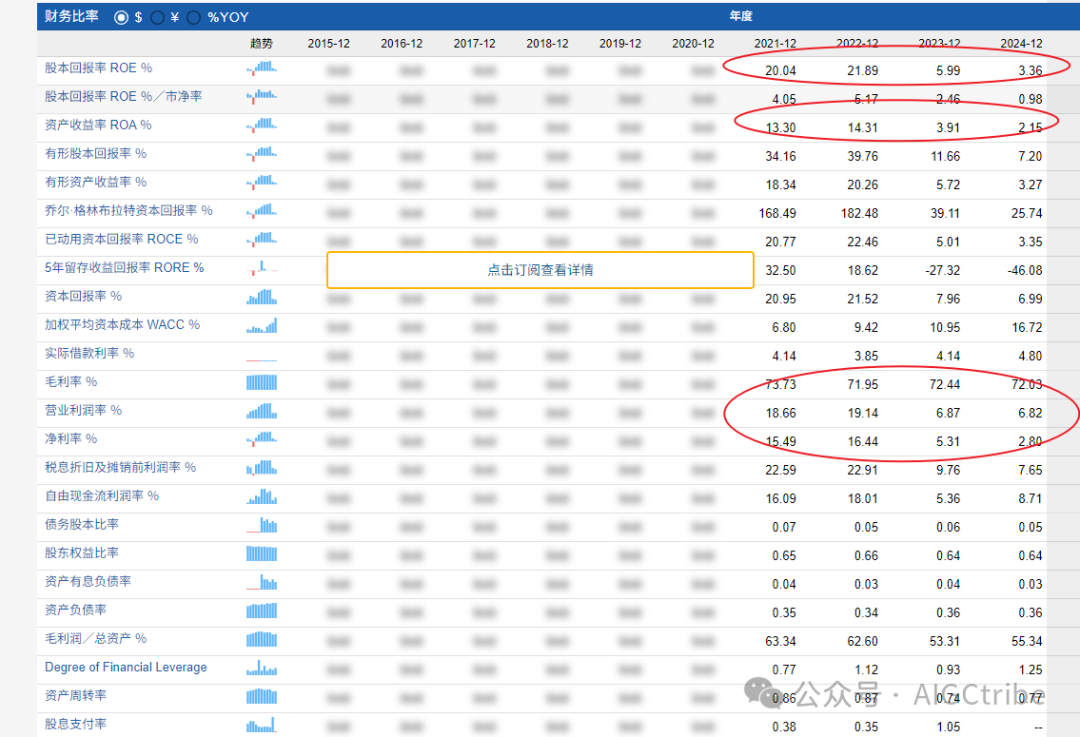1080x737 pixels.
Task: Click the 年度 header label
Action: [x=741, y=16]
